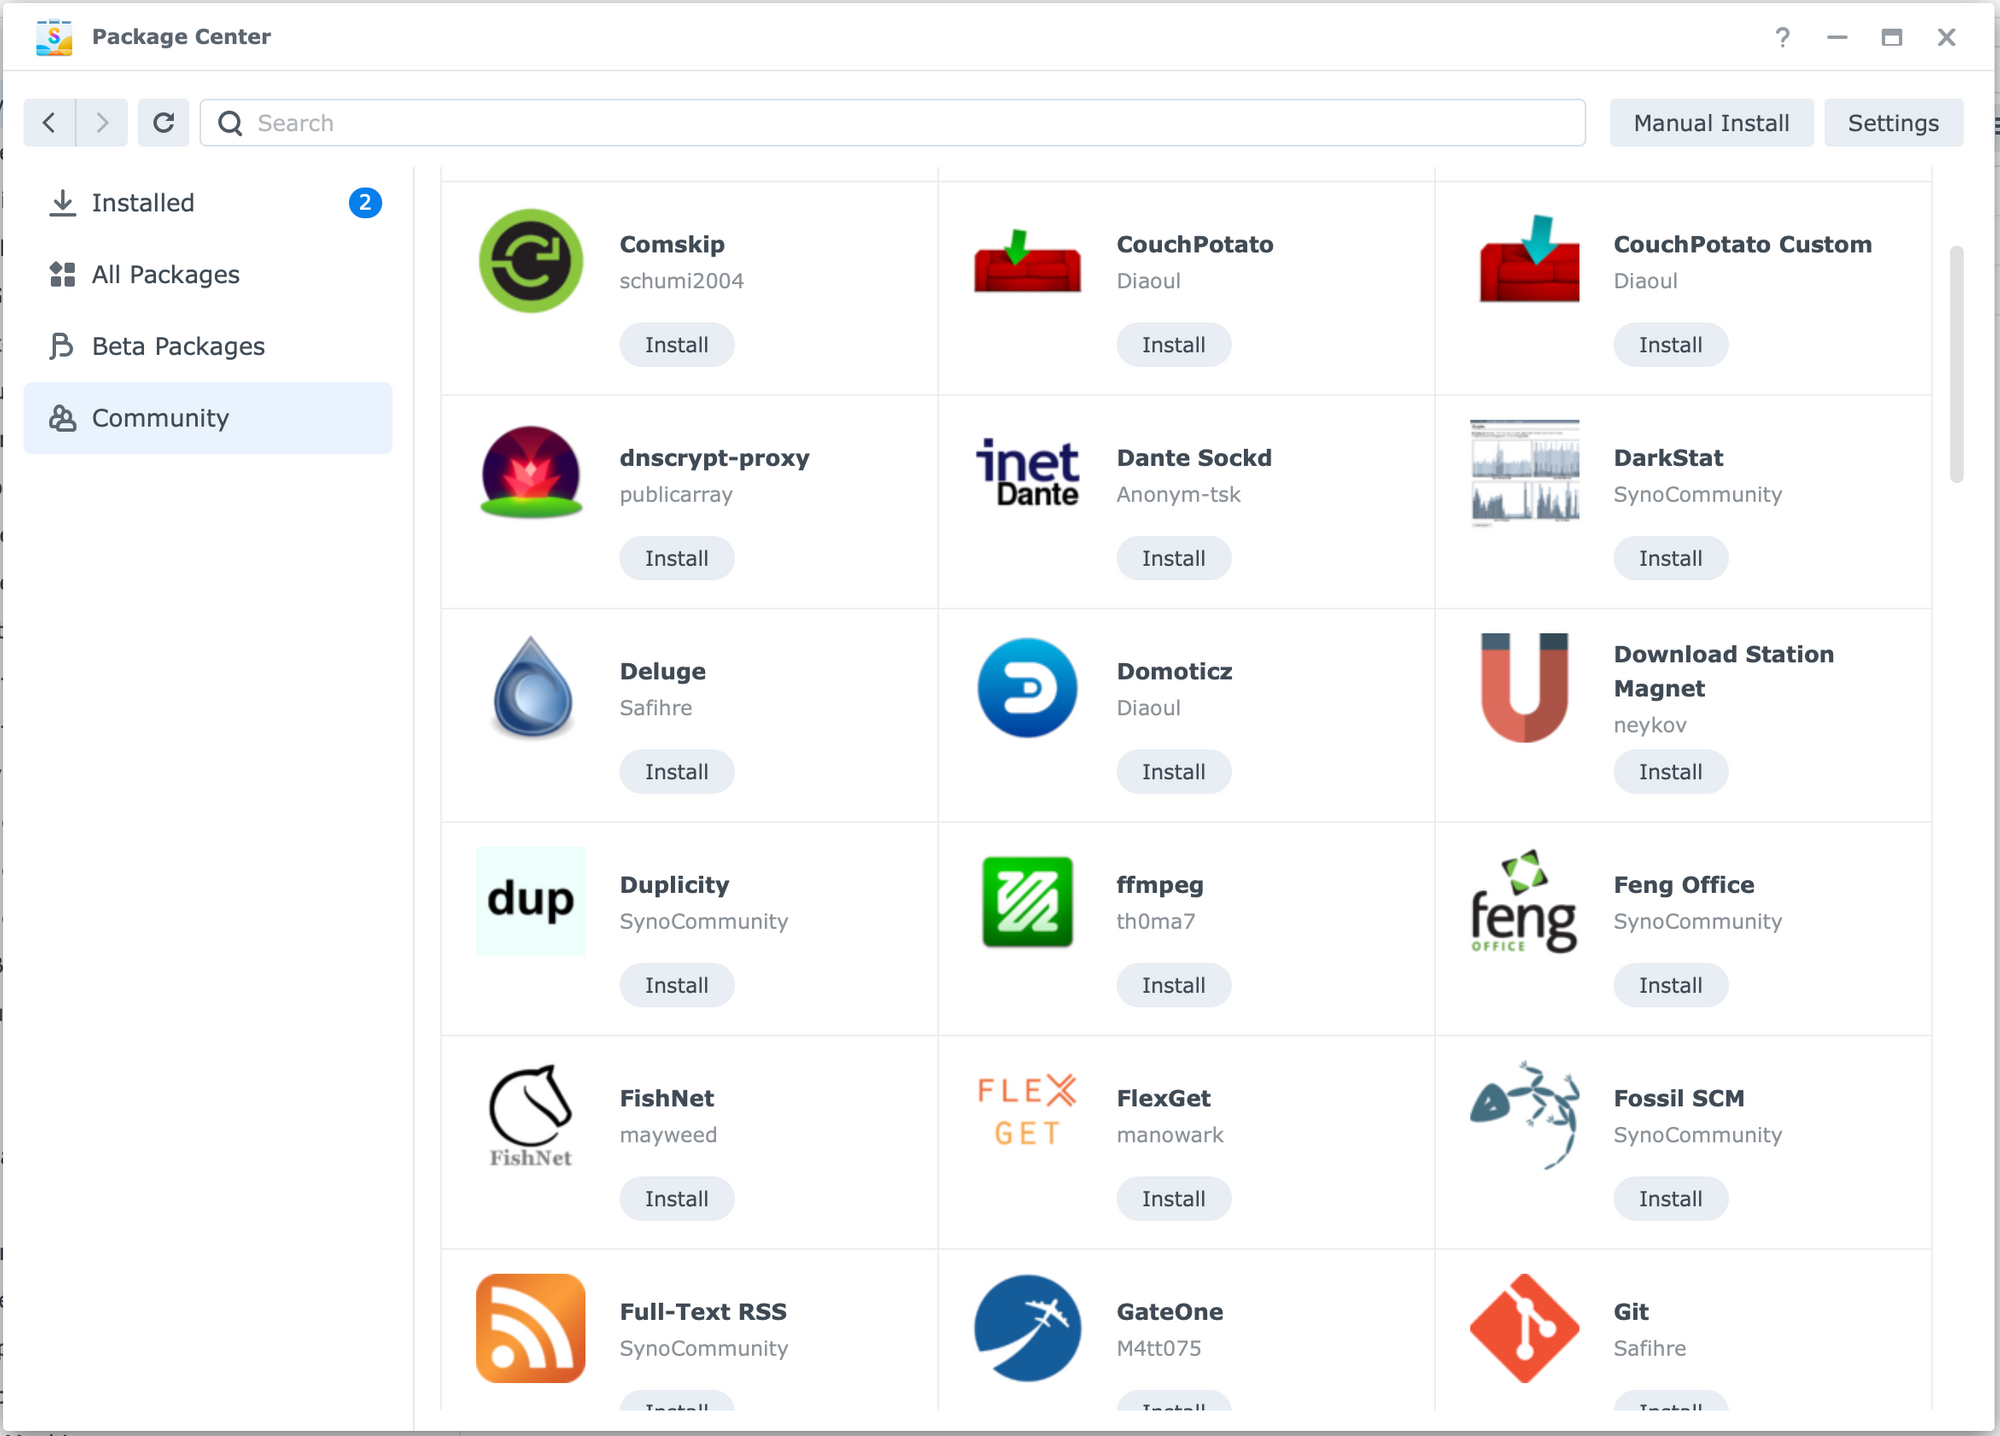Select the All Packages section
Image resolution: width=2000 pixels, height=1436 pixels.
[166, 275]
